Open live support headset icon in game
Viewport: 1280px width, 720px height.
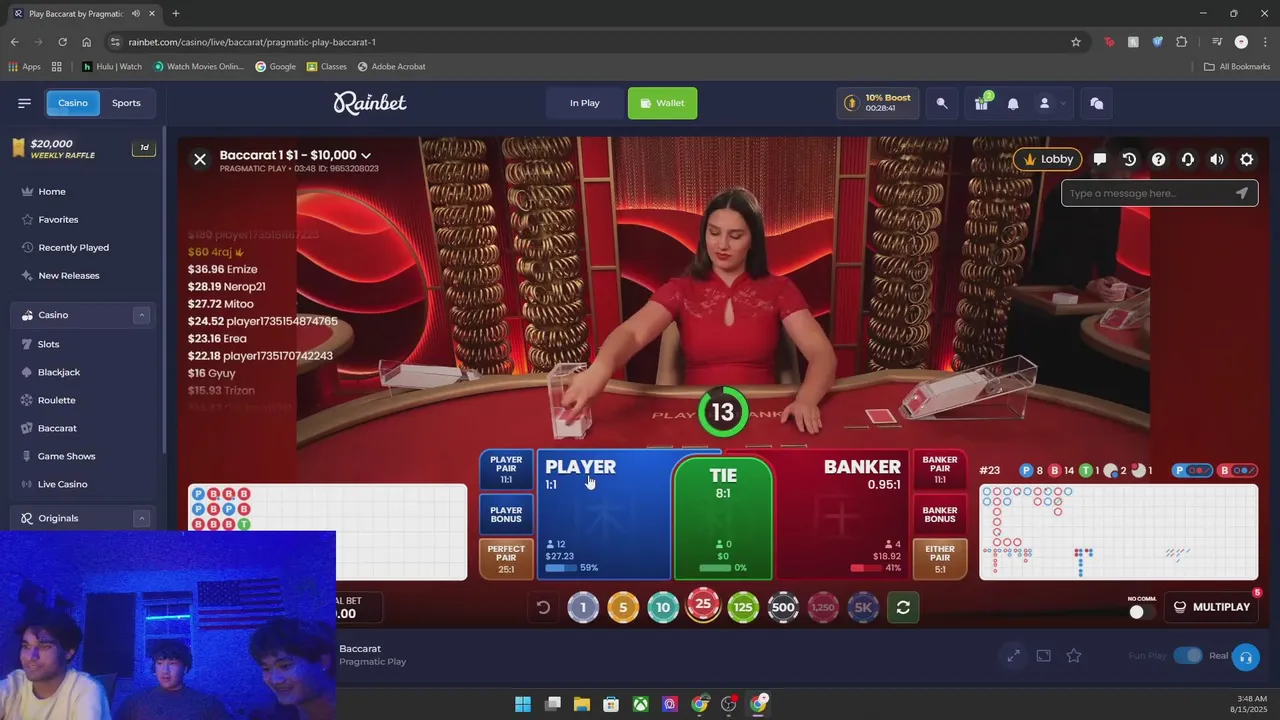pyautogui.click(x=1187, y=159)
